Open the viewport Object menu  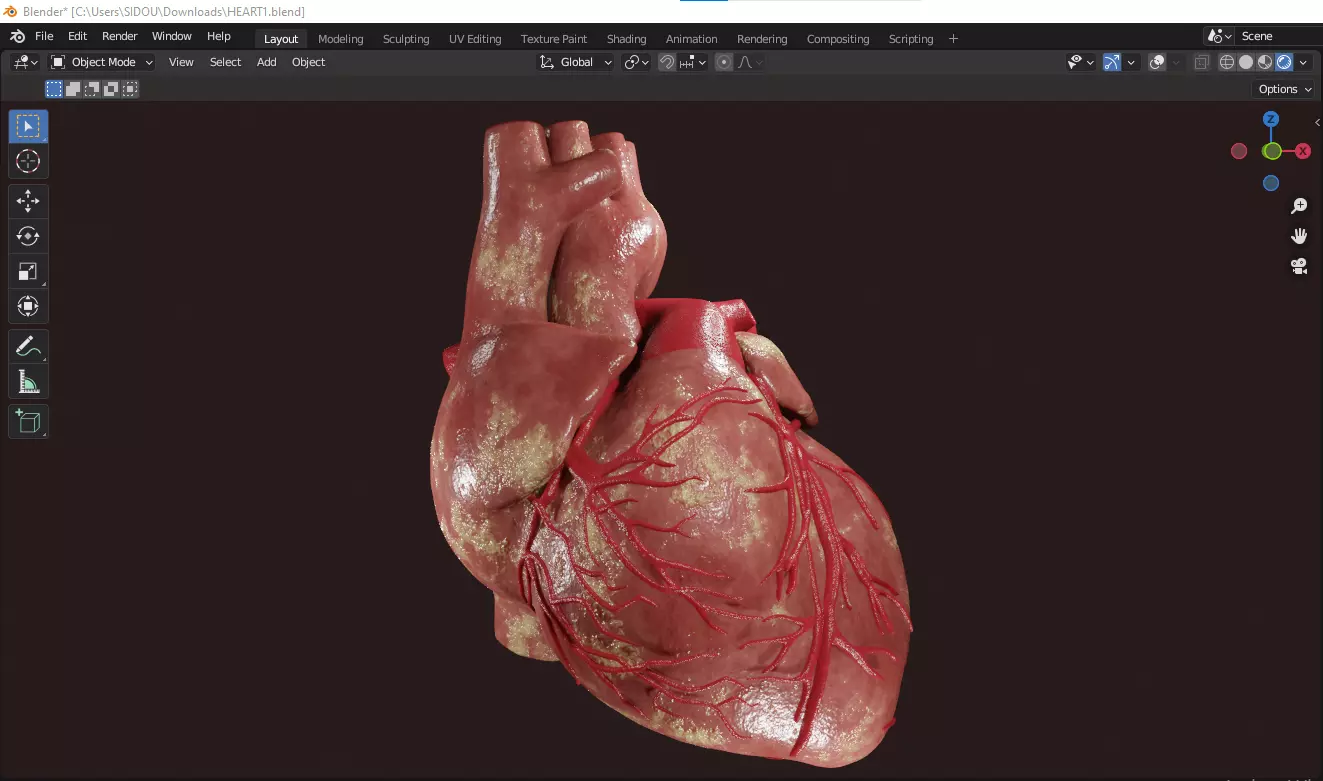pos(308,62)
